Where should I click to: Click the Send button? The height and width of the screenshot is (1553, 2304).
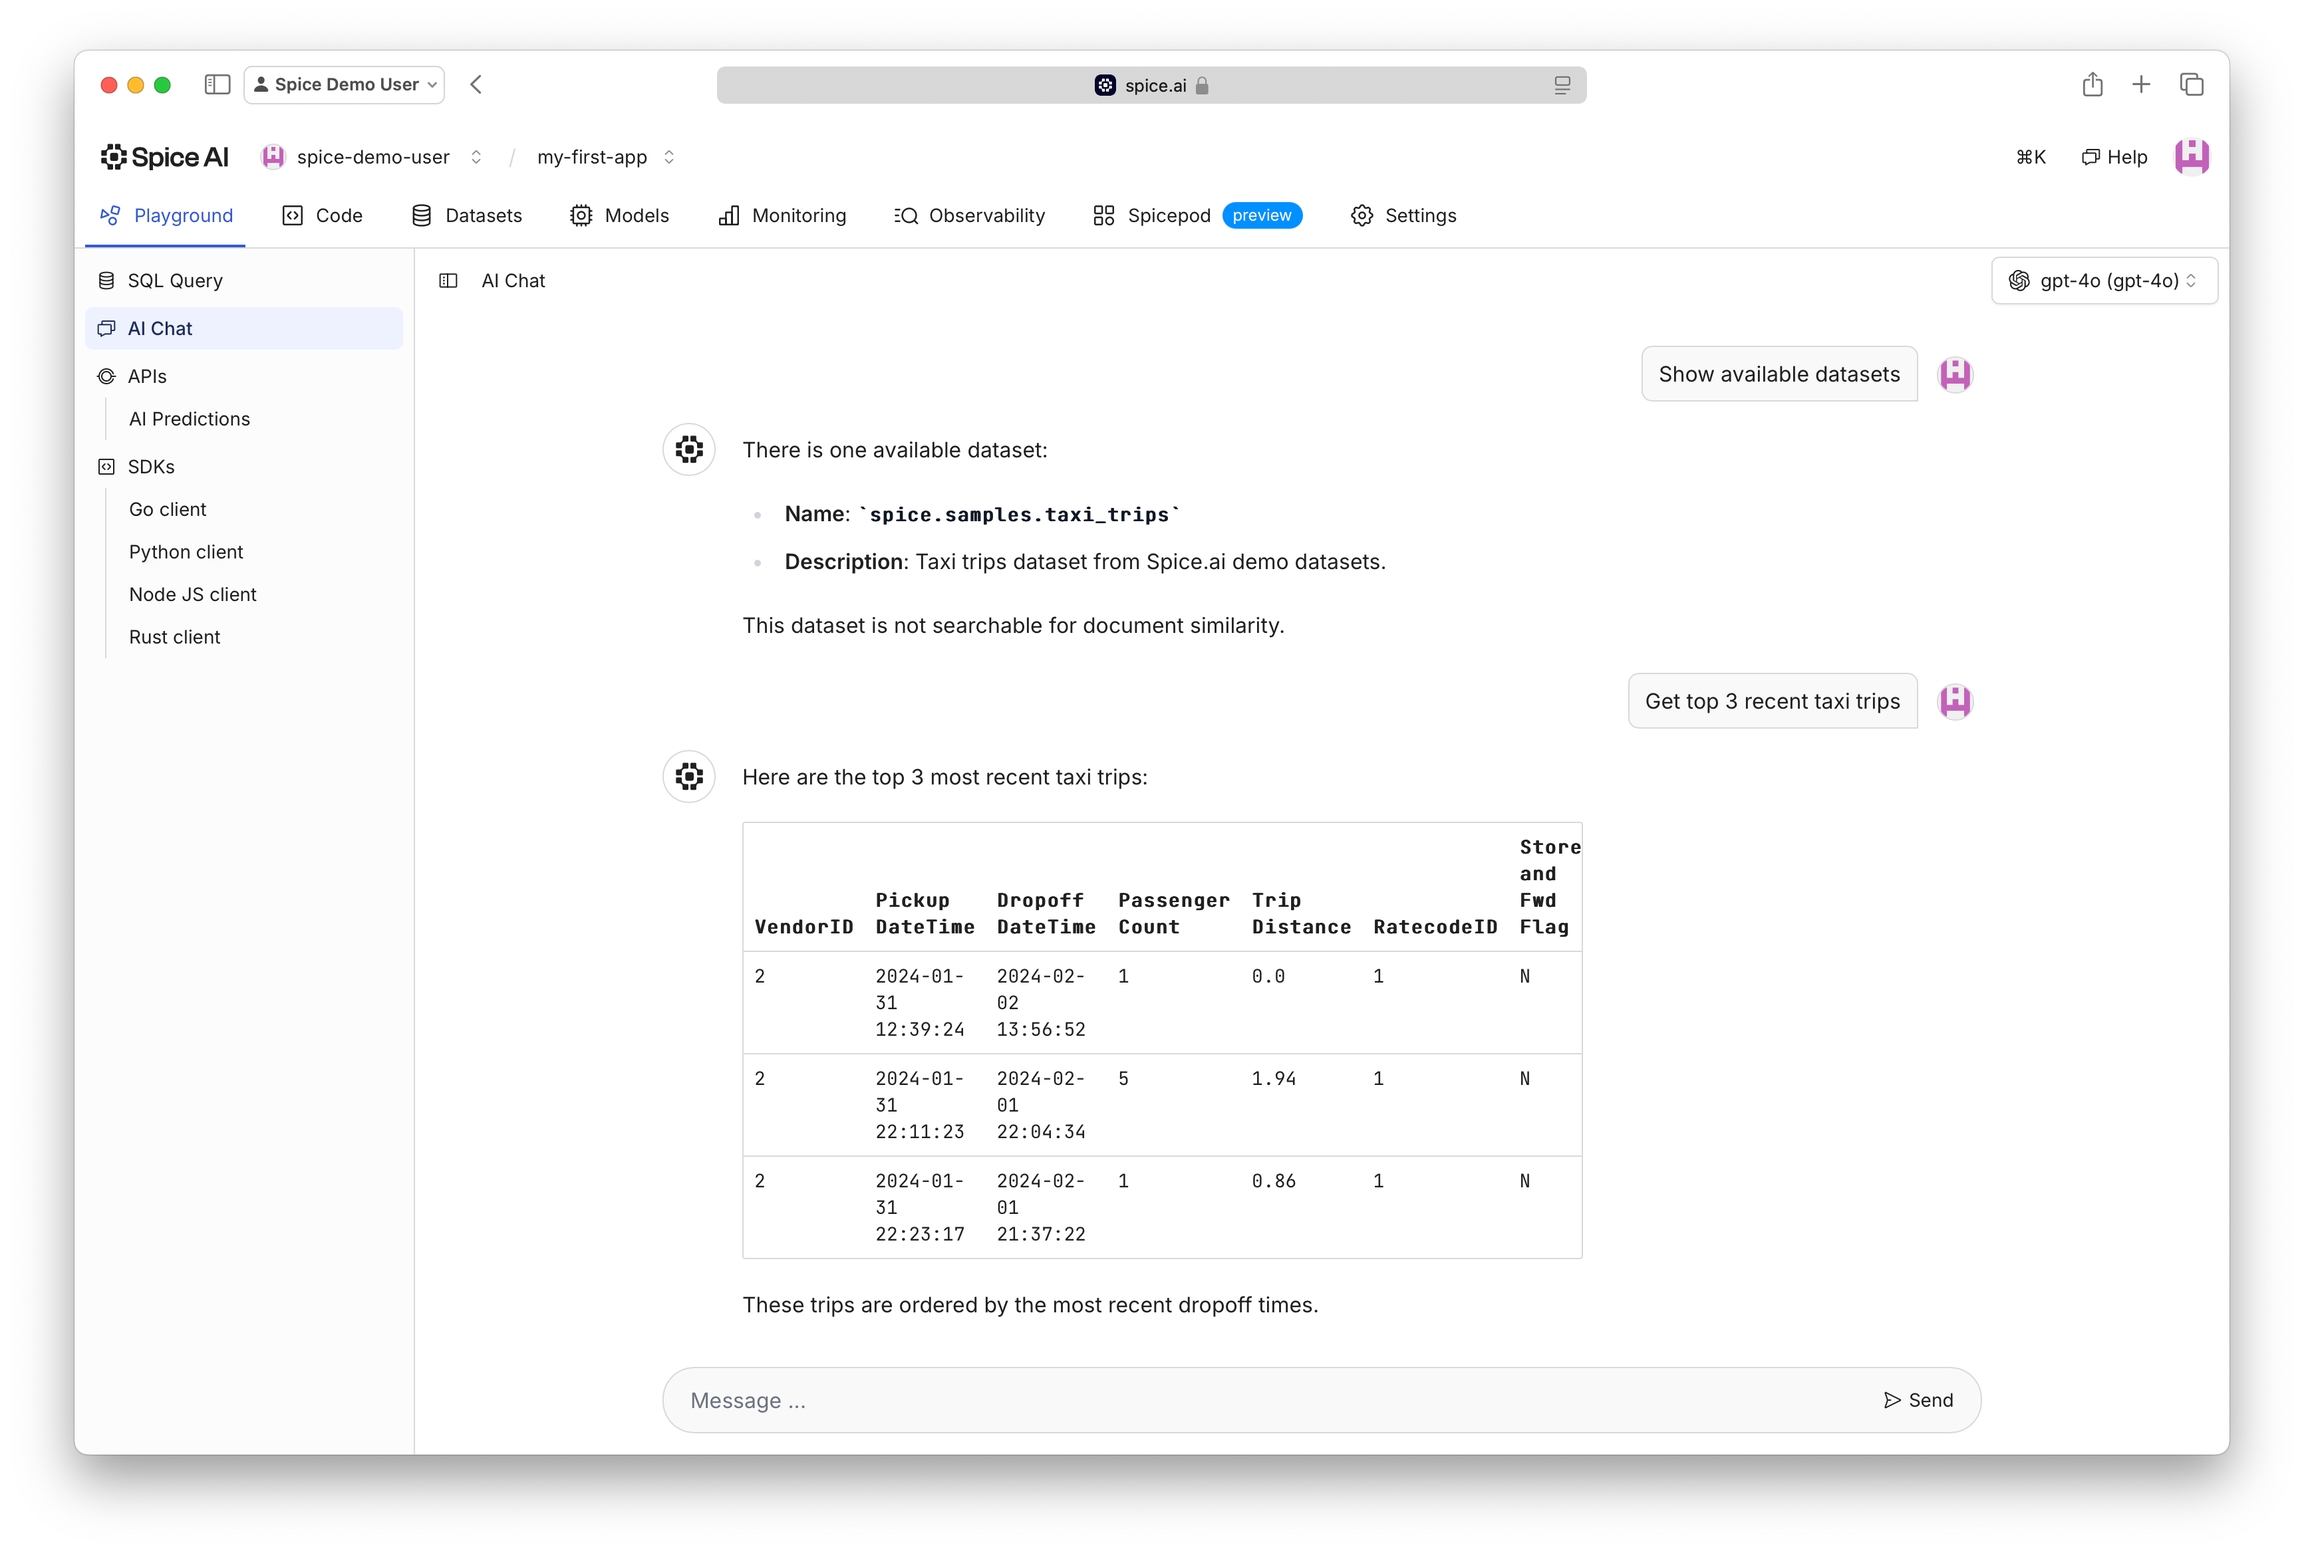(1918, 1400)
